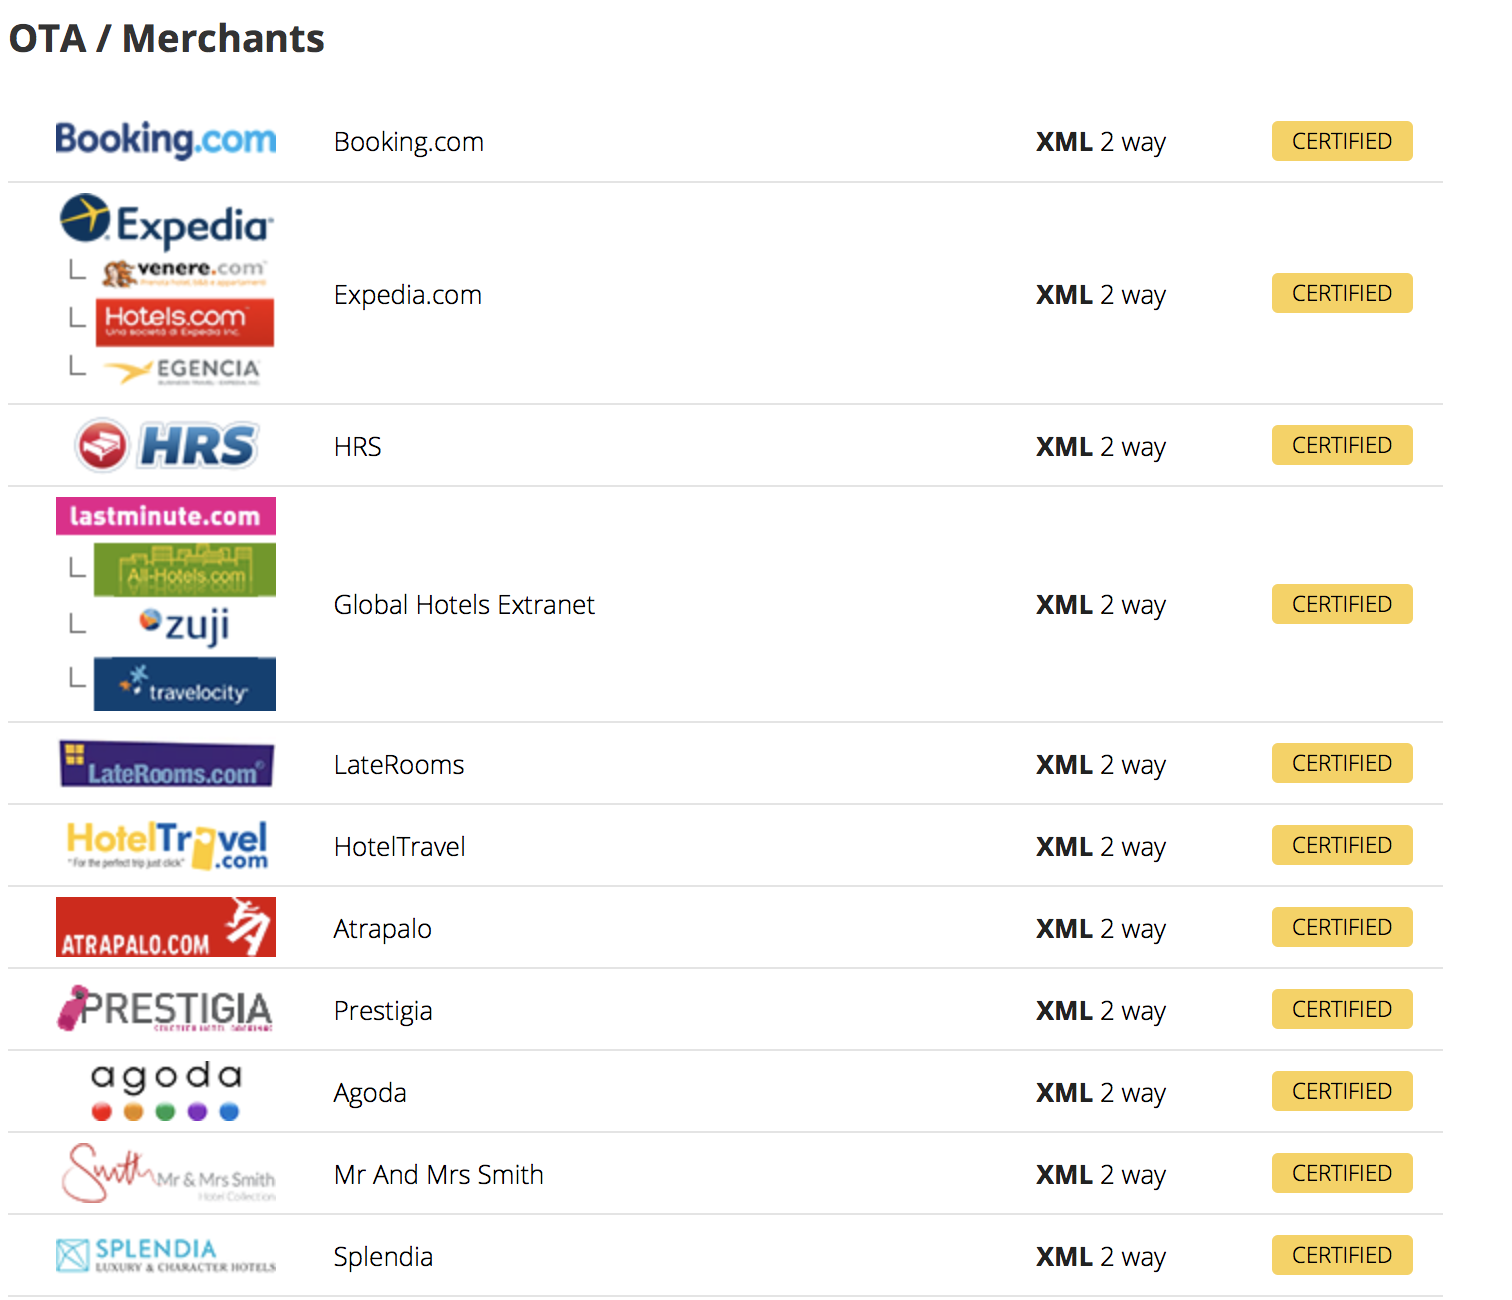The width and height of the screenshot is (1512, 1300).
Task: Click the Expedia logo
Action: [x=166, y=222]
